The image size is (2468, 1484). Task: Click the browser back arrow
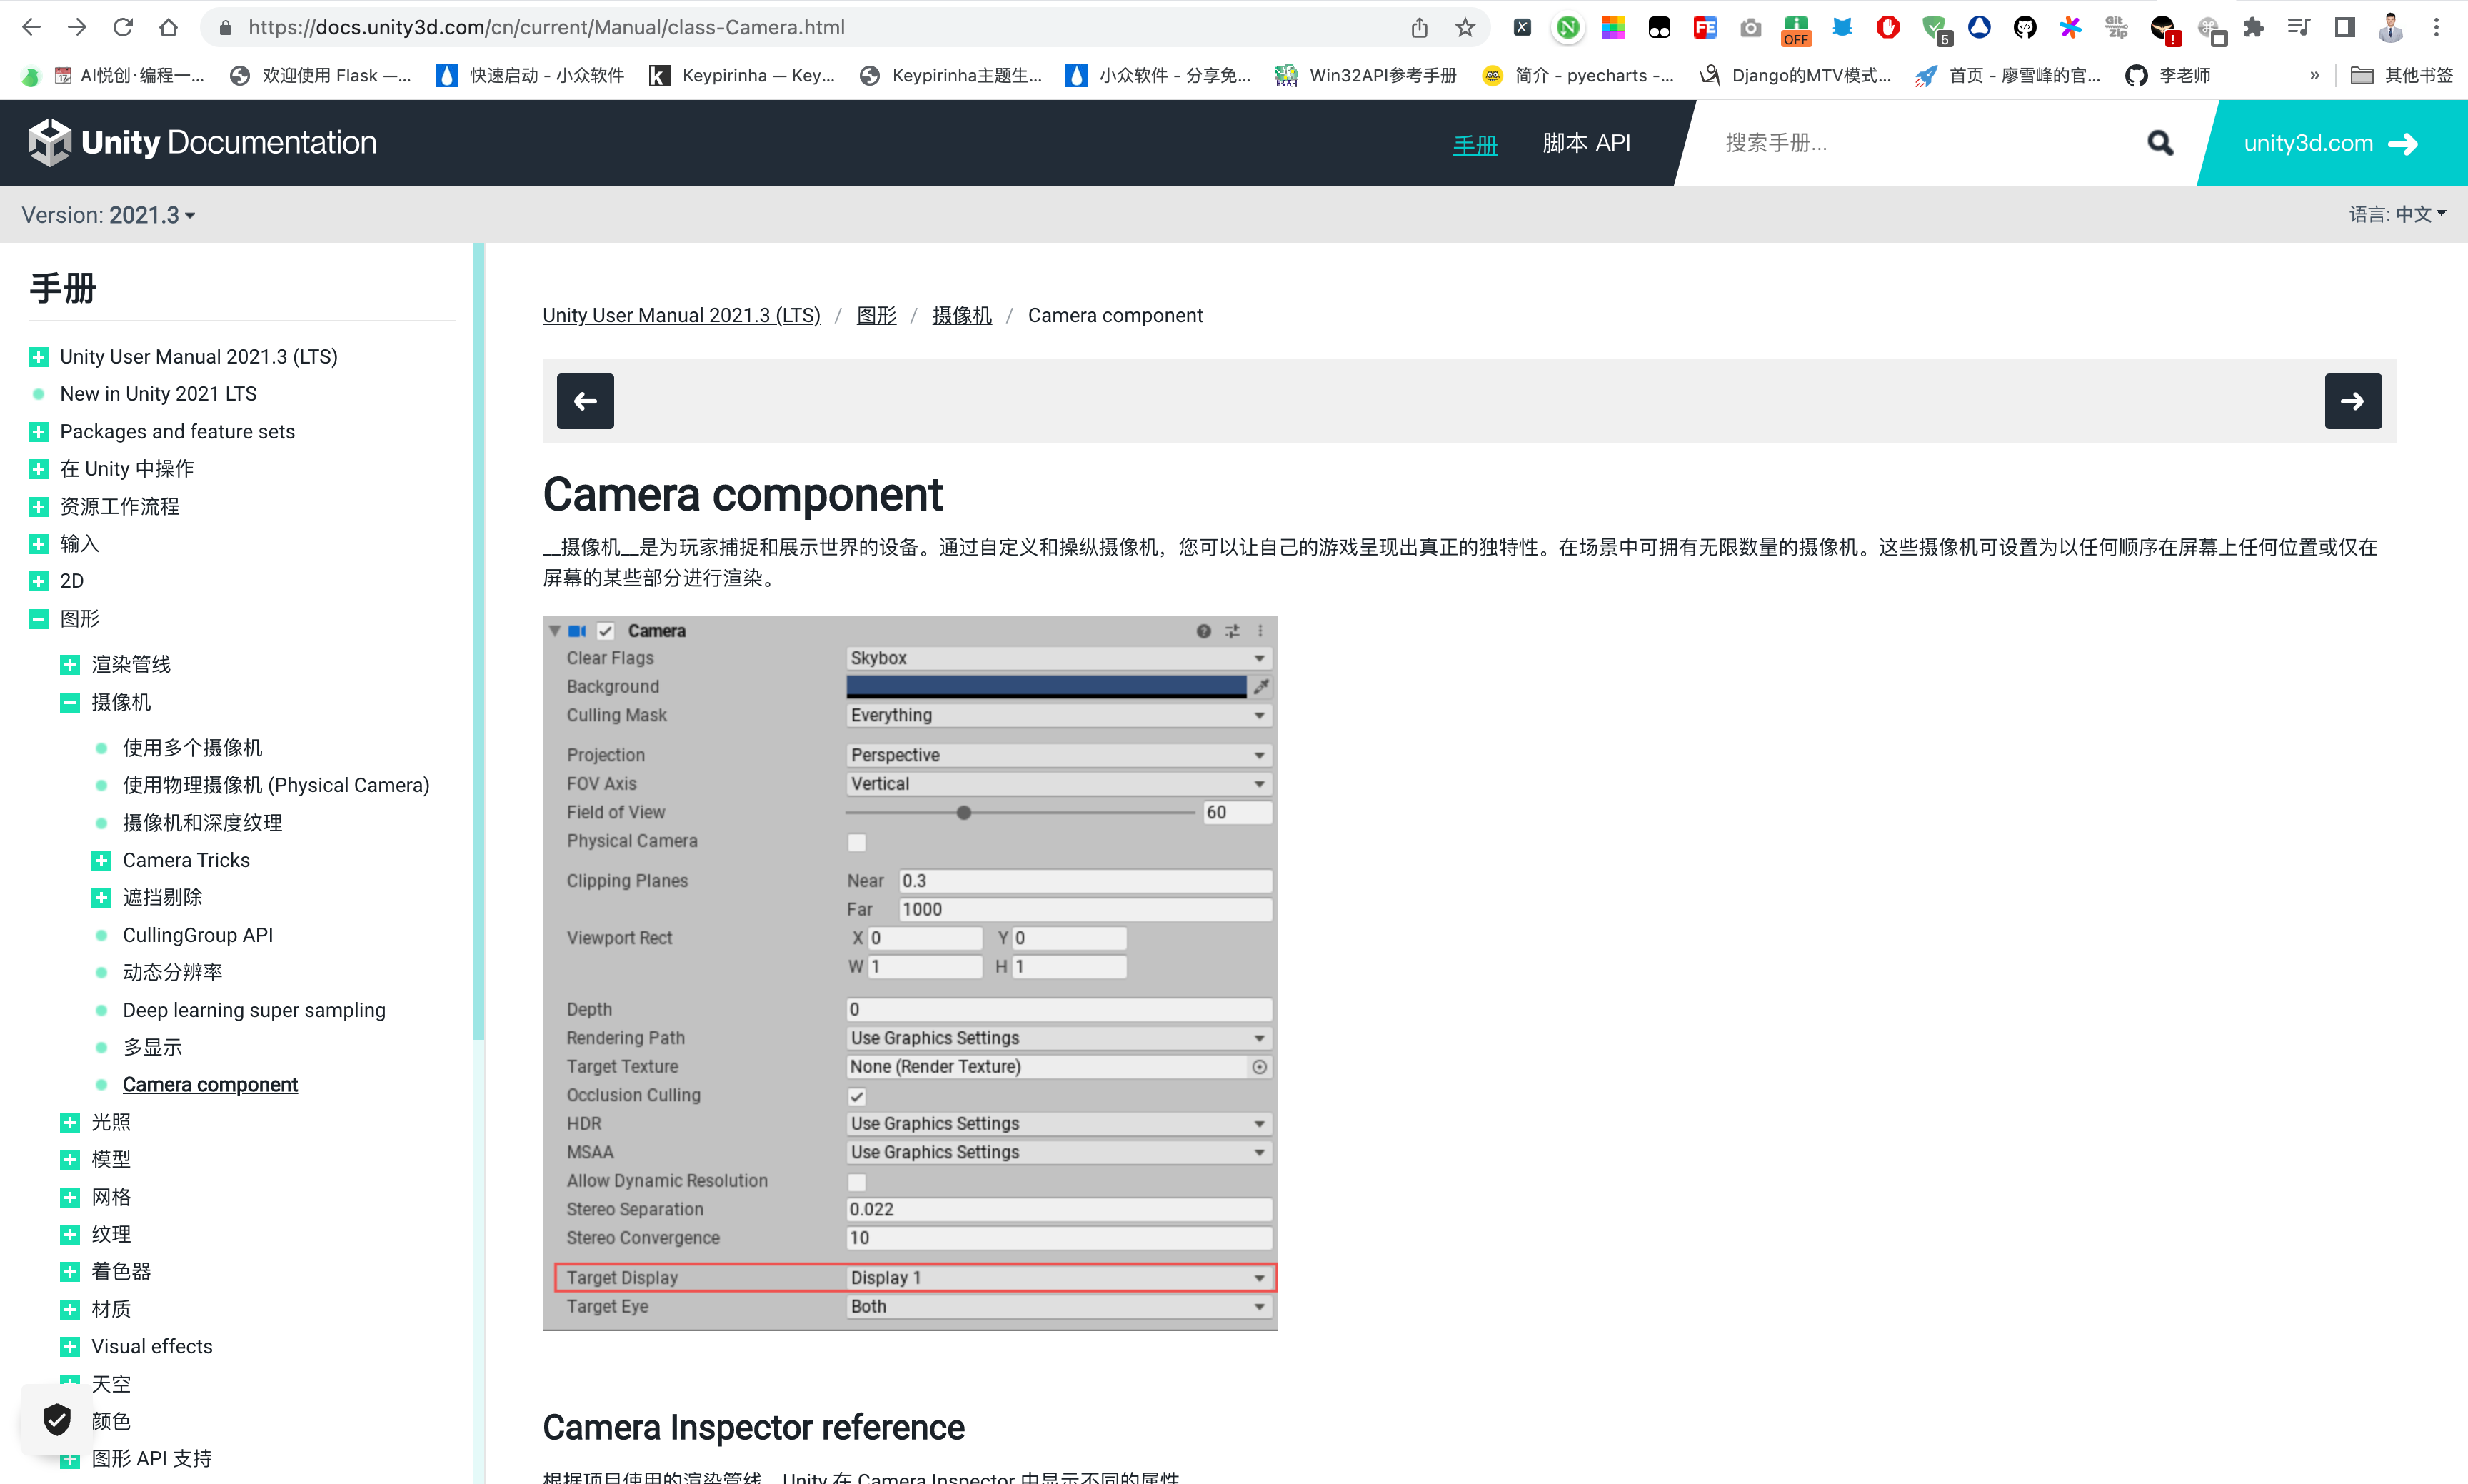coord(31,27)
